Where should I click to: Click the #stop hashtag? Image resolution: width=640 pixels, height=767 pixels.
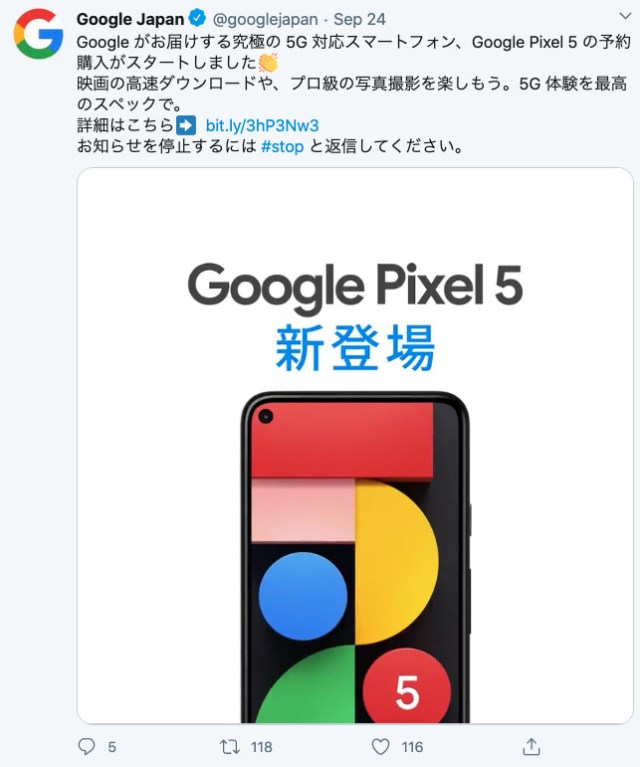click(x=282, y=146)
